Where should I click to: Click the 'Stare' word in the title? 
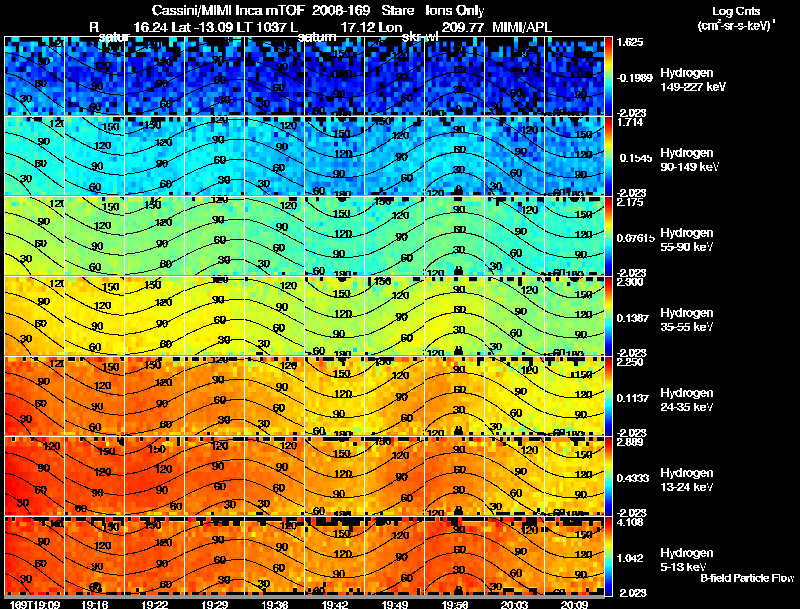[x=397, y=11]
